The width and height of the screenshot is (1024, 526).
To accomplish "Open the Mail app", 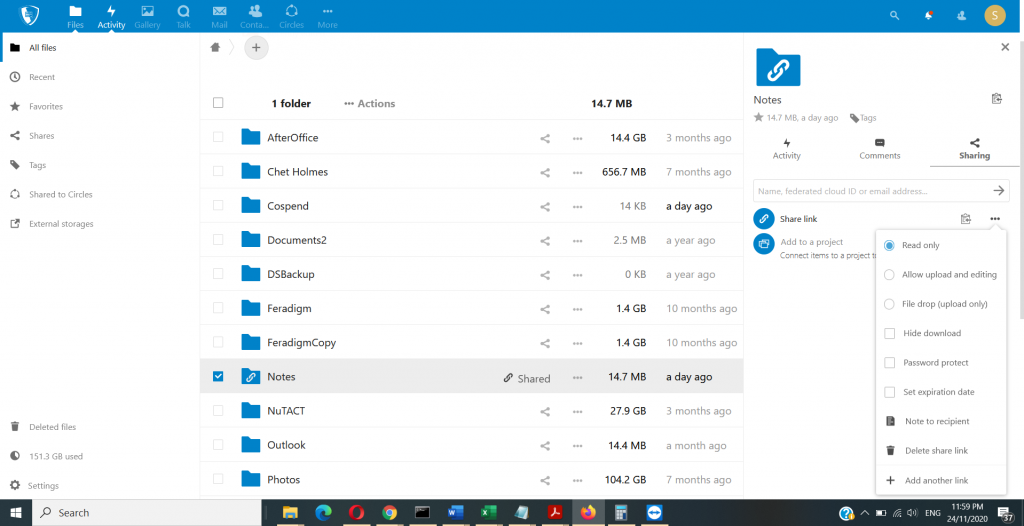I will coord(219,16).
